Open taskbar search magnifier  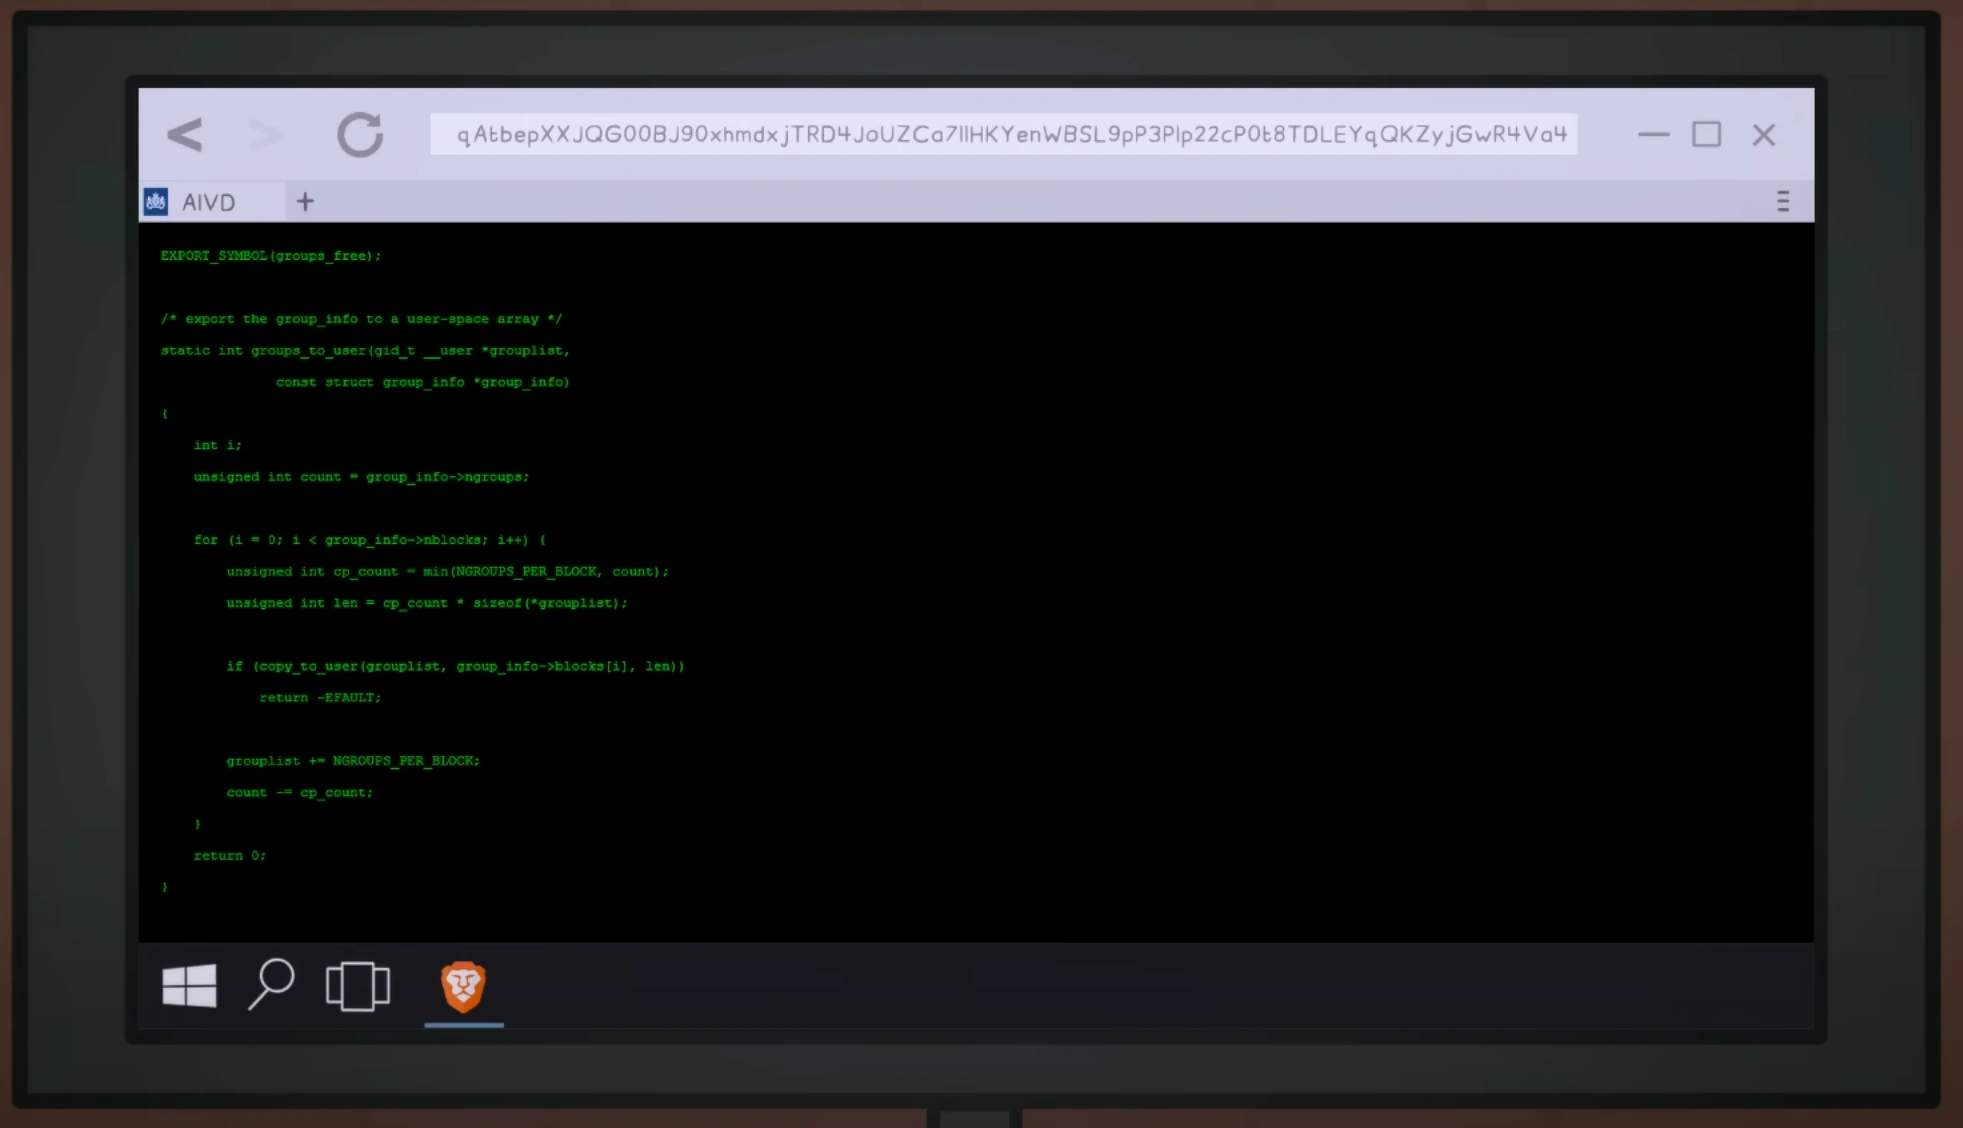271,984
